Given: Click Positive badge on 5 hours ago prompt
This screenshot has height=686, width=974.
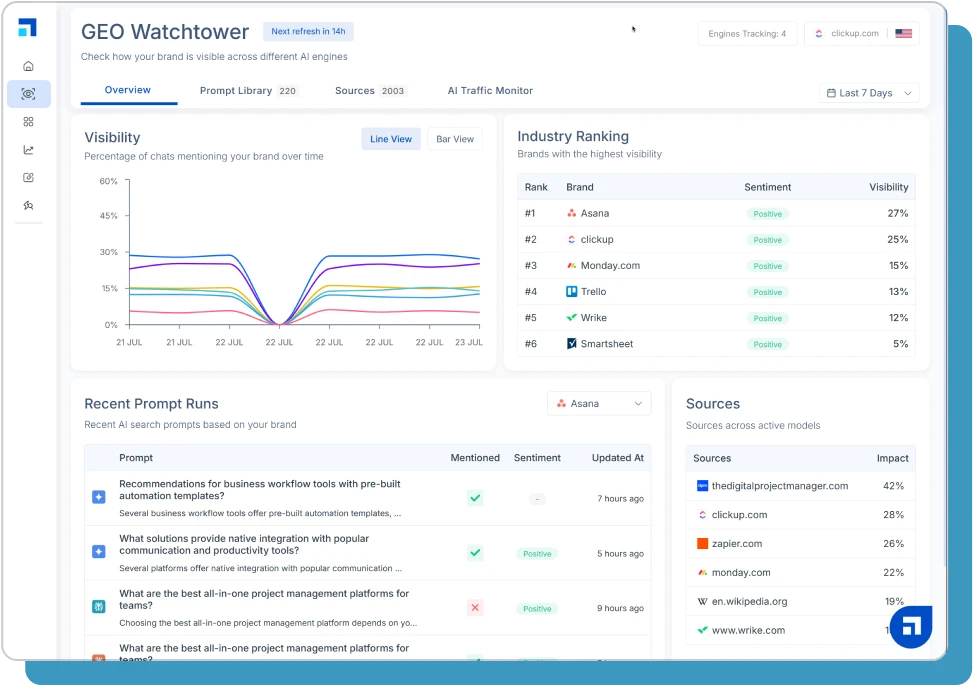Looking at the screenshot, I should [x=537, y=554].
